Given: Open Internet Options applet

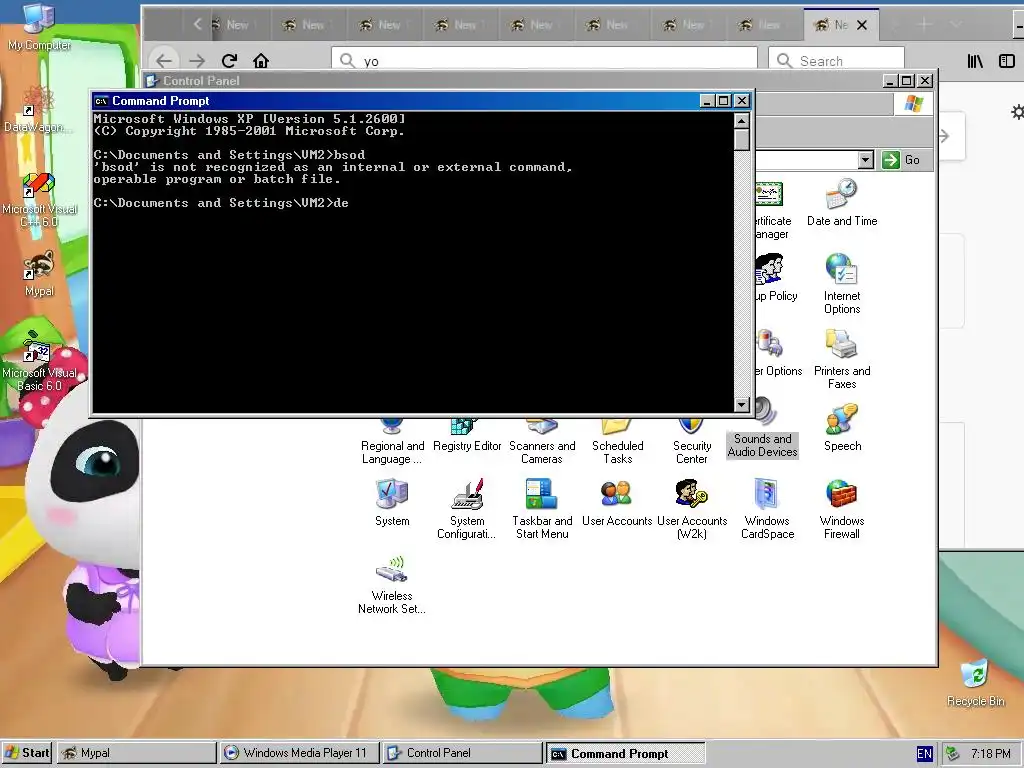Looking at the screenshot, I should pyautogui.click(x=842, y=284).
